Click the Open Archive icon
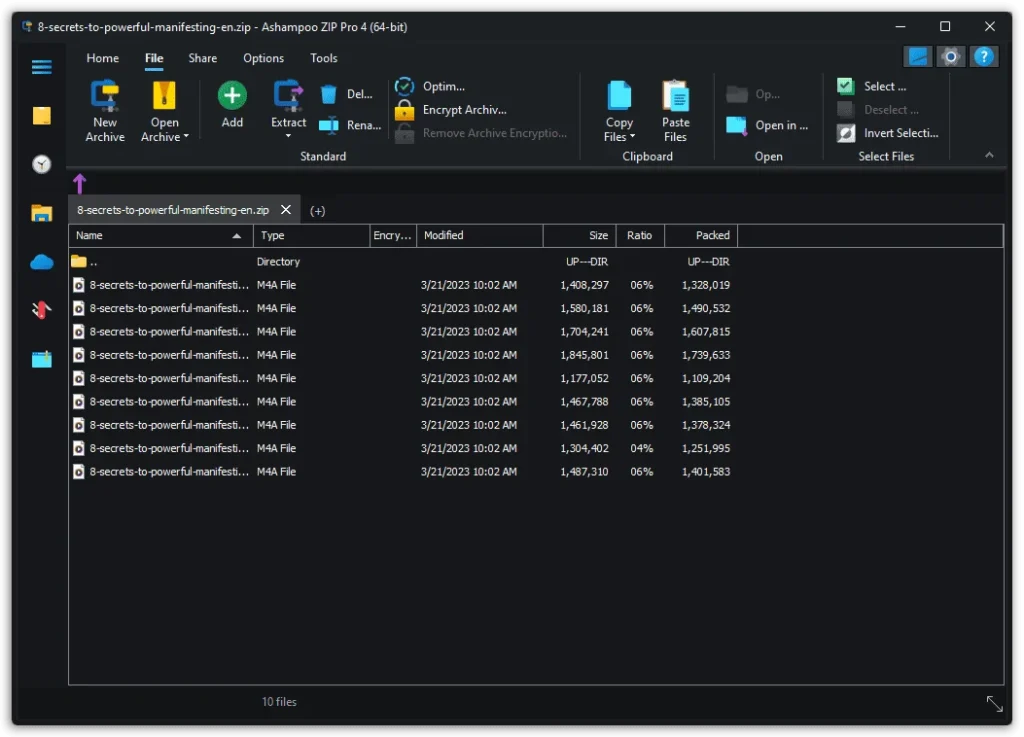Viewport: 1024px width, 737px height. (164, 95)
